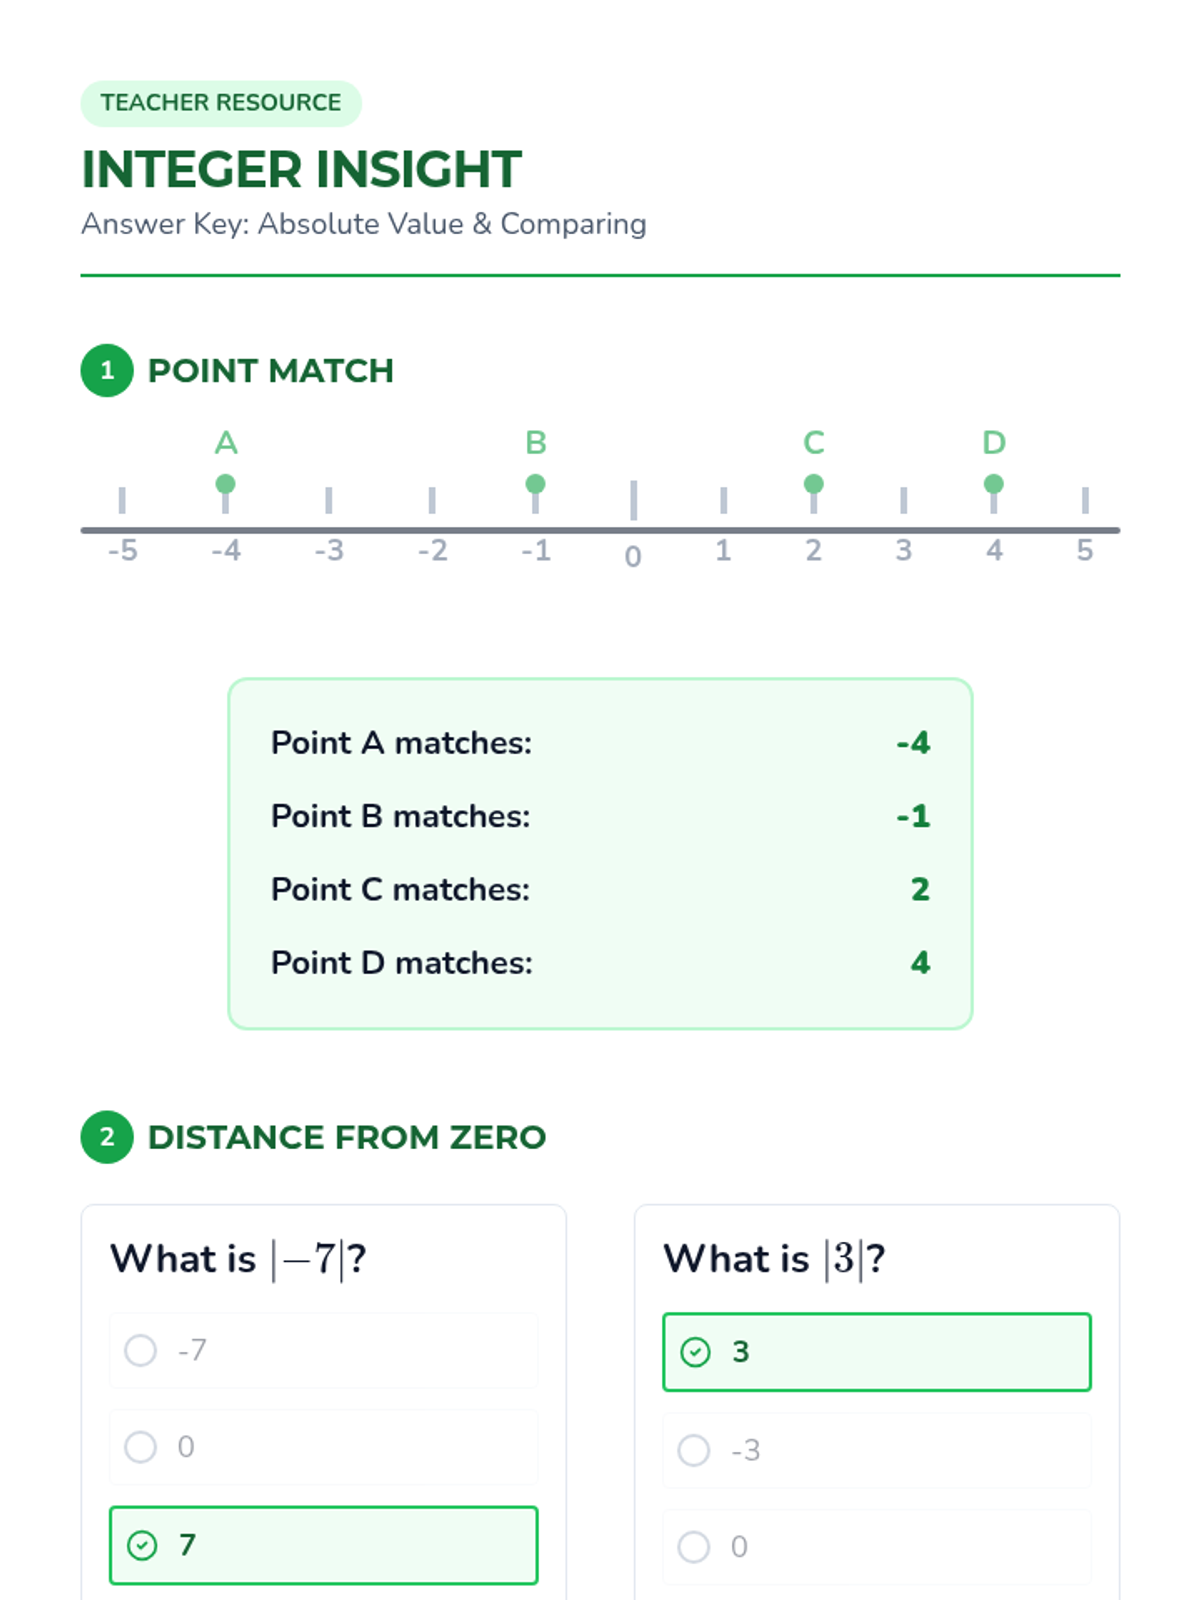This screenshot has width=1200, height=1600.
Task: Select point C dot on number line
Action: pos(813,484)
